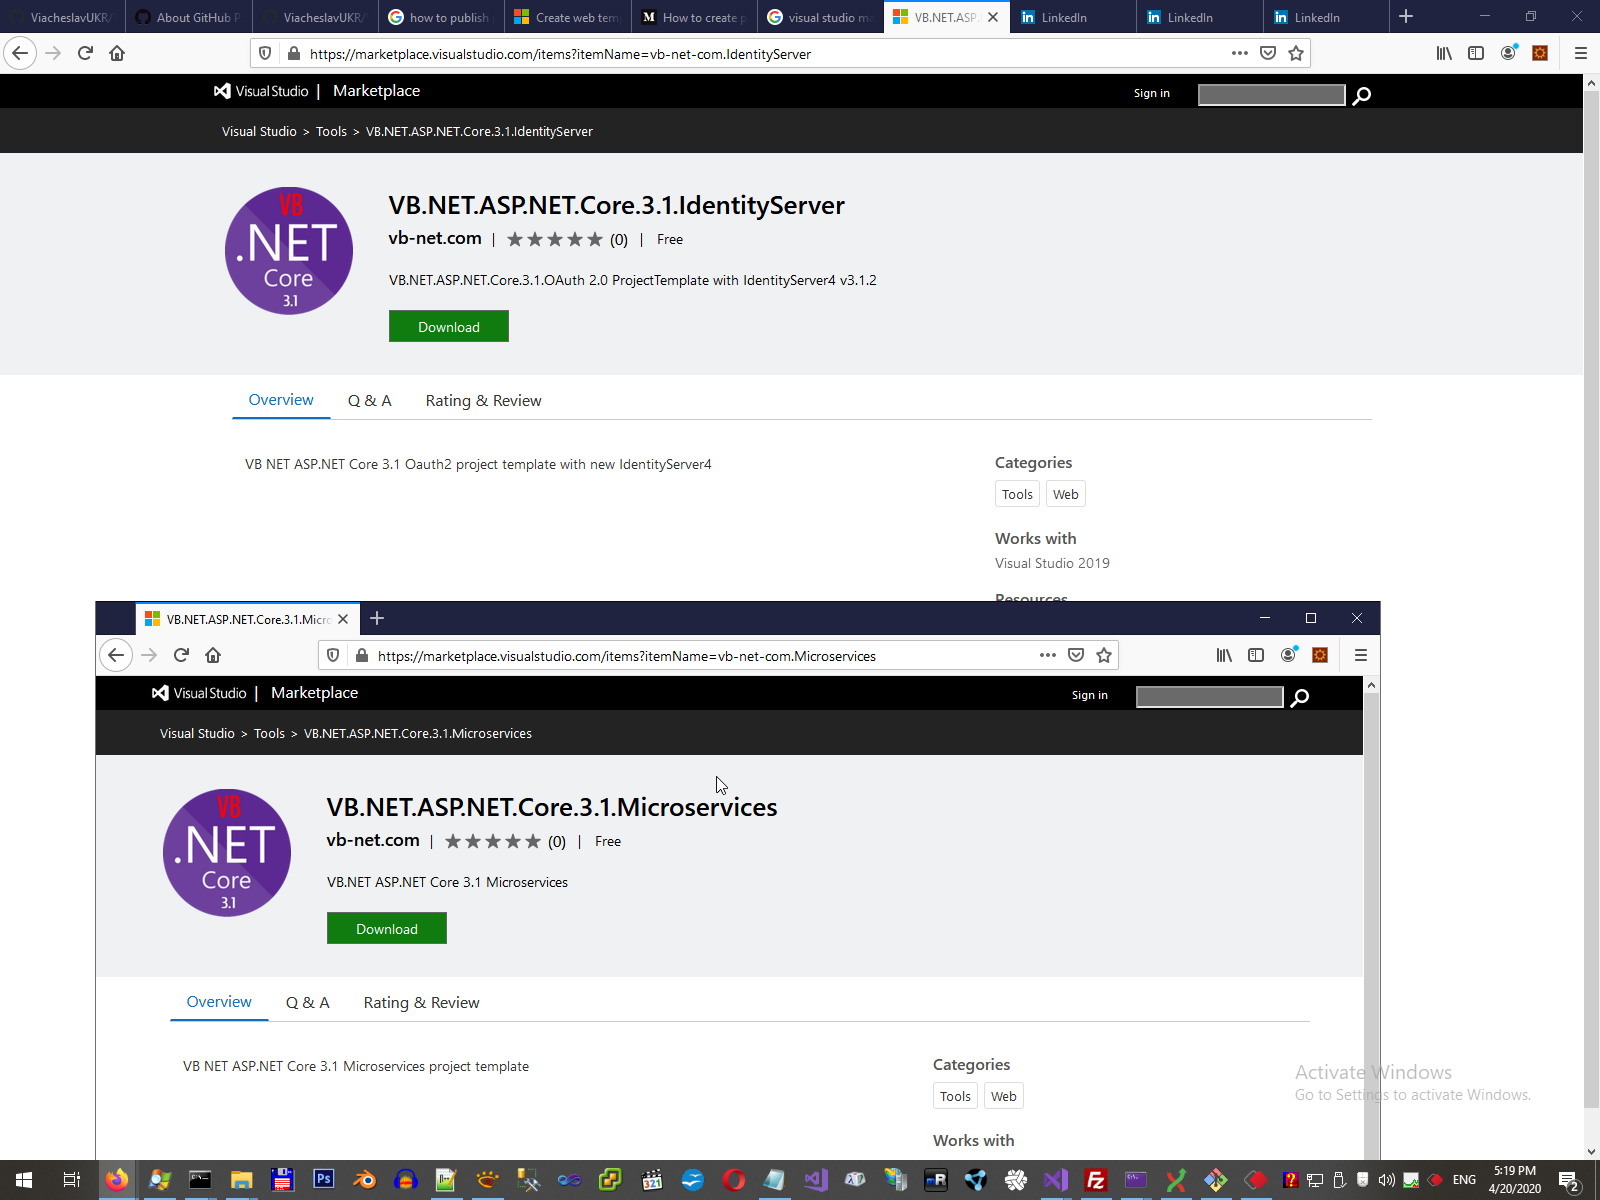Click the Microservices page vertical scrollbar
Image resolution: width=1600 pixels, height=1200 pixels.
[x=1372, y=918]
